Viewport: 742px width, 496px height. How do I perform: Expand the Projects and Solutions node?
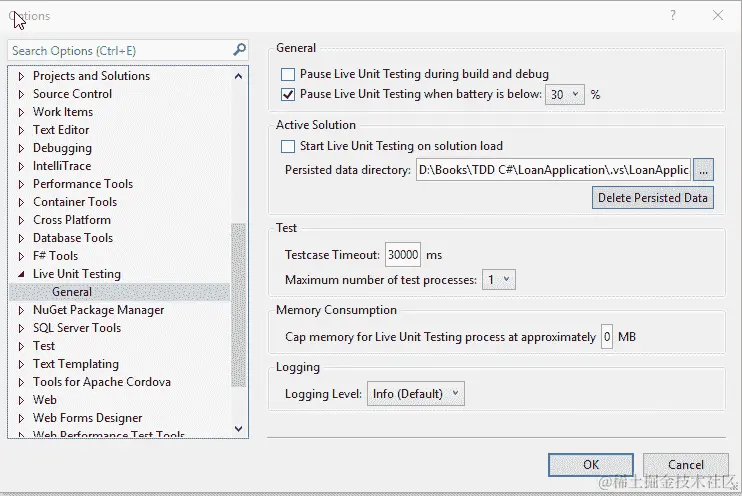[x=21, y=76]
